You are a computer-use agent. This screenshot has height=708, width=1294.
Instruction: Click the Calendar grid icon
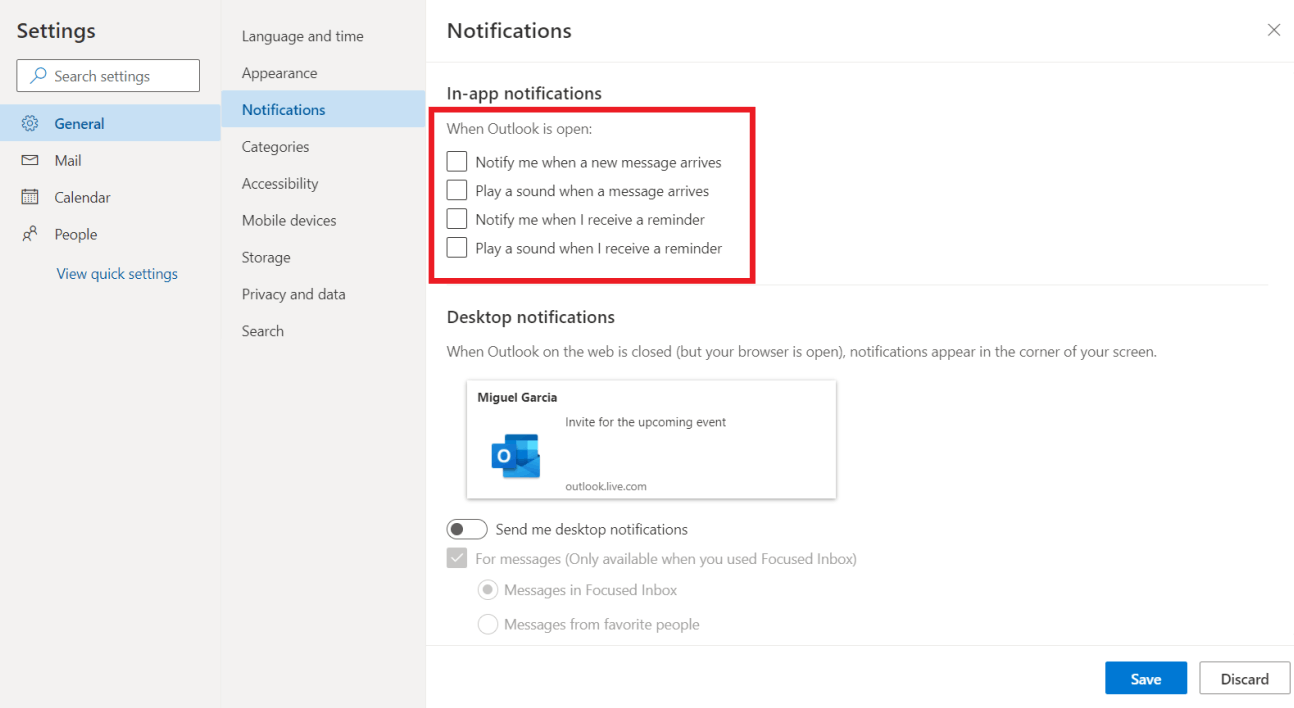click(x=30, y=197)
